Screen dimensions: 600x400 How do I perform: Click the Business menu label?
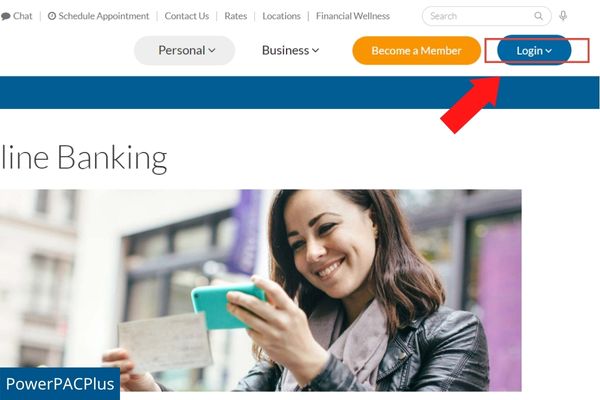pyautogui.click(x=285, y=50)
